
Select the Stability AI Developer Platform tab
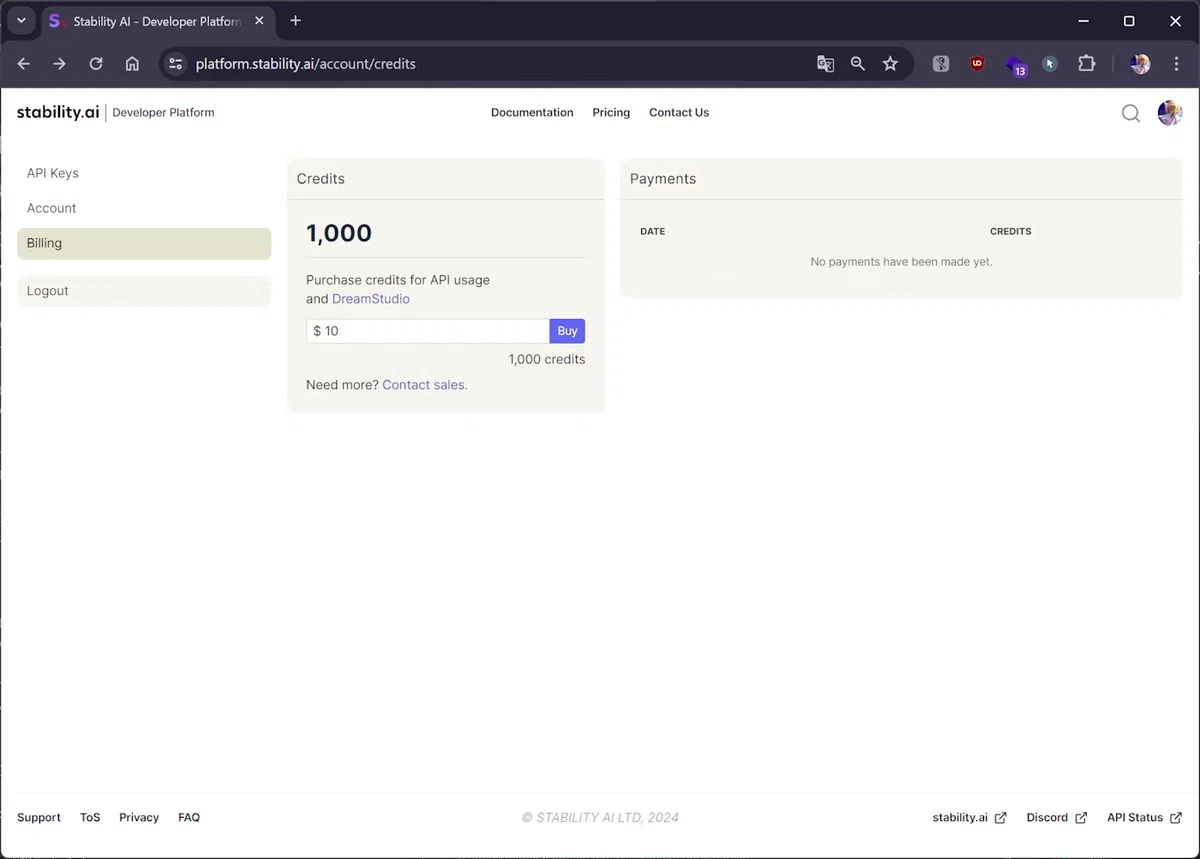click(x=155, y=21)
